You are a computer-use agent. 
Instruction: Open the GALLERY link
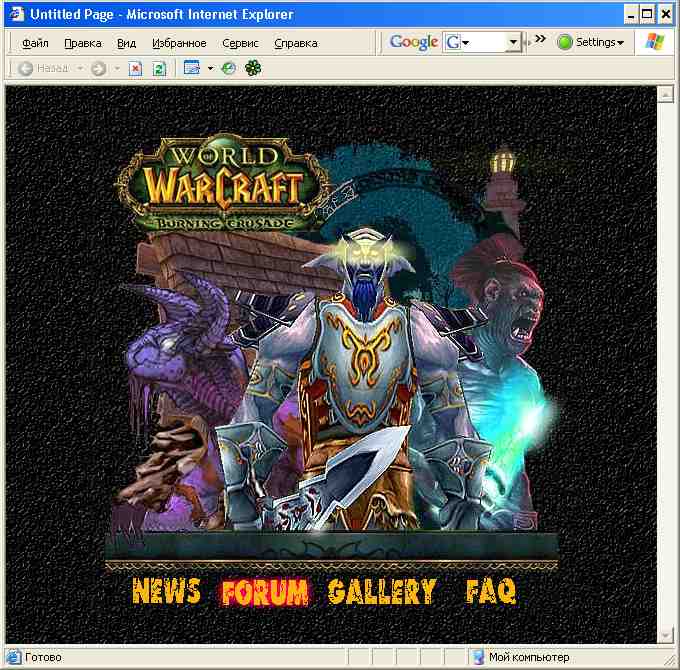pos(382,592)
